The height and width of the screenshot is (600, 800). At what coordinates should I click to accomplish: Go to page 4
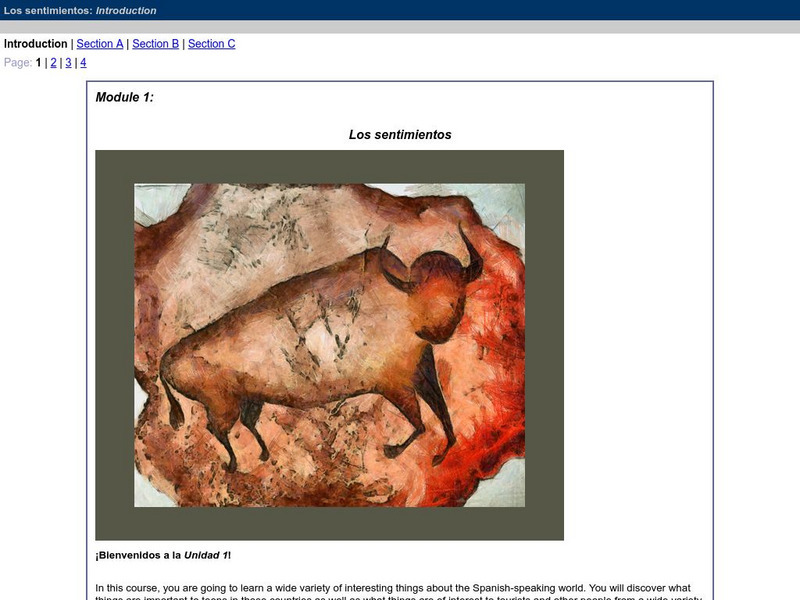coord(83,63)
